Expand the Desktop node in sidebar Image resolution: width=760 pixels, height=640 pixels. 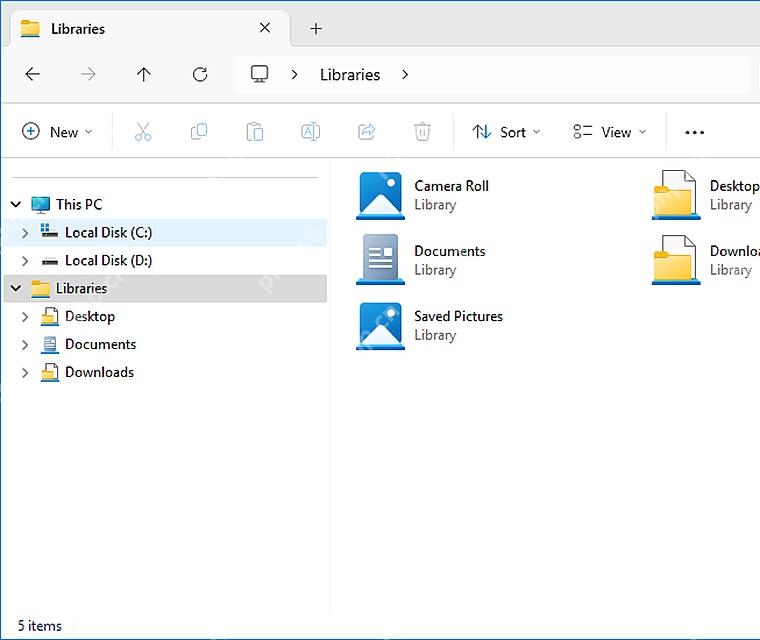point(25,317)
